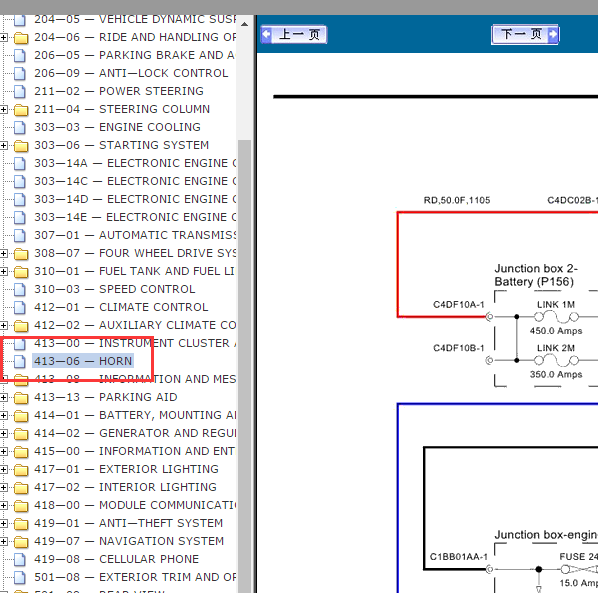Click the 413-13 Parking Aid folder icon
Image resolution: width=598 pixels, height=593 pixels.
(x=21, y=398)
